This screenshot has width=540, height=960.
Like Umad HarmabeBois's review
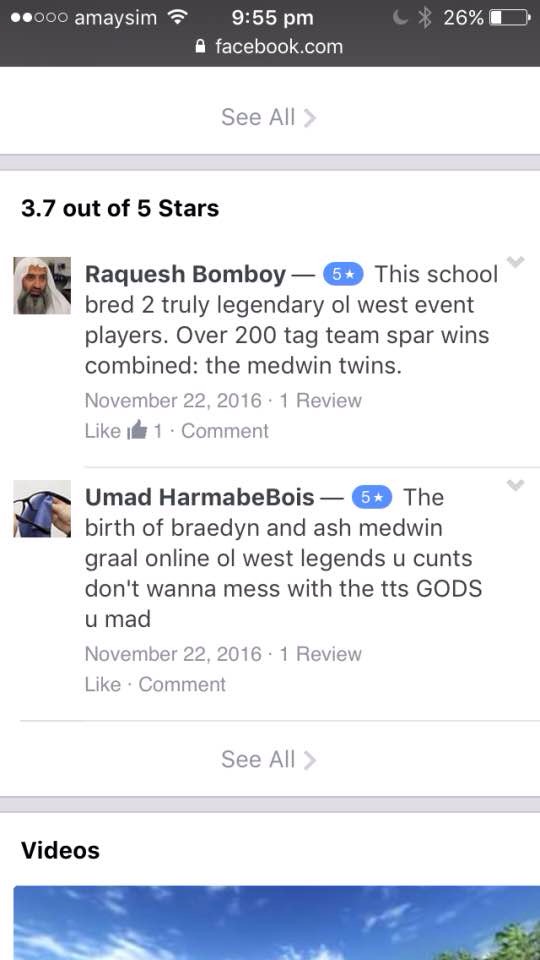click(103, 684)
